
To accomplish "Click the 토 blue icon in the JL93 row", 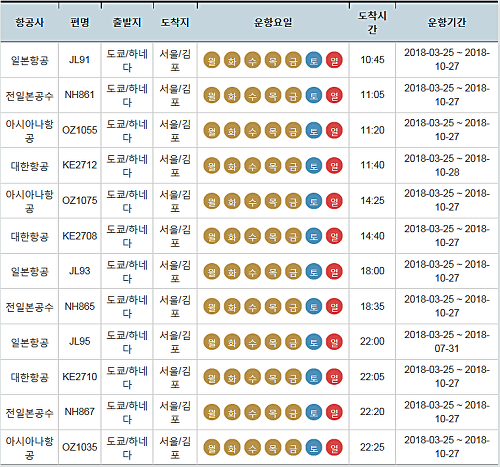I will point(314,271).
